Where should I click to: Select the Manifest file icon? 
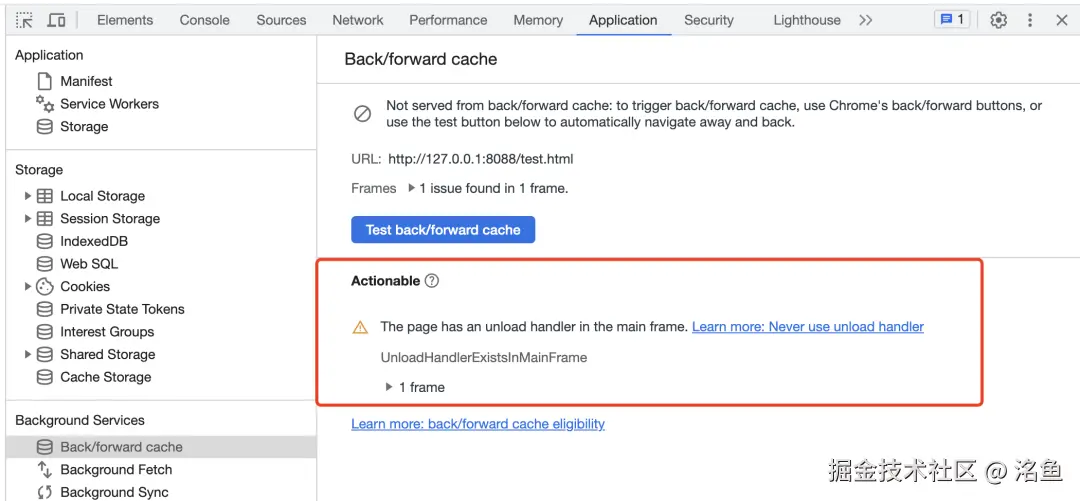pos(45,81)
